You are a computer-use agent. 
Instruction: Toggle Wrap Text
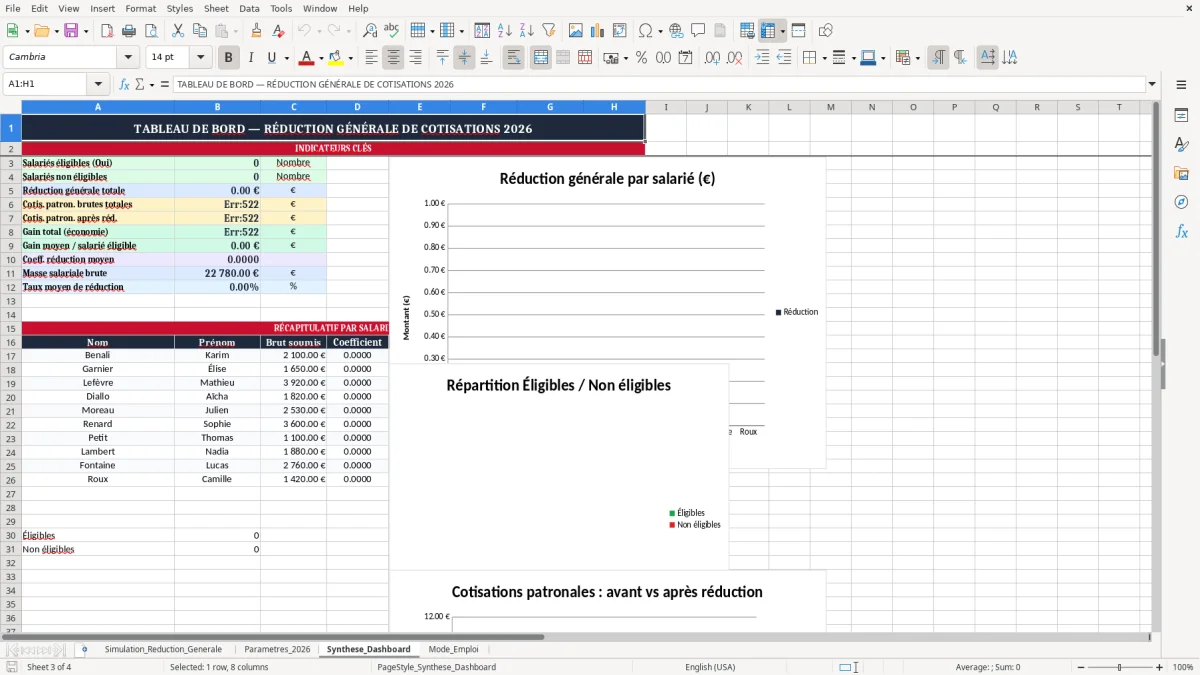513,58
